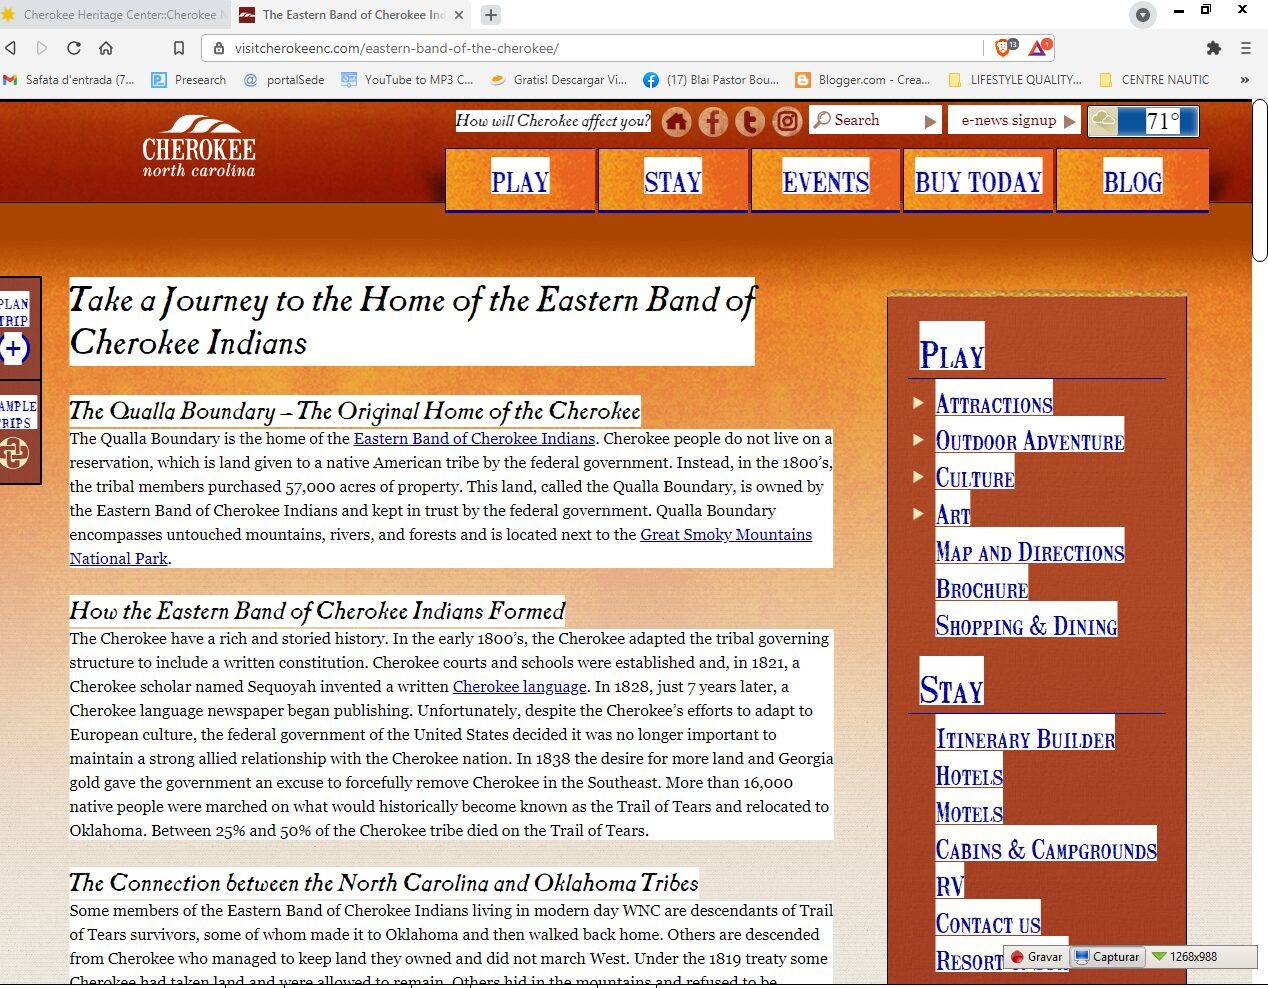The image size is (1268, 988).
Task: Expand the Plan Trip plus button
Action: [14, 349]
